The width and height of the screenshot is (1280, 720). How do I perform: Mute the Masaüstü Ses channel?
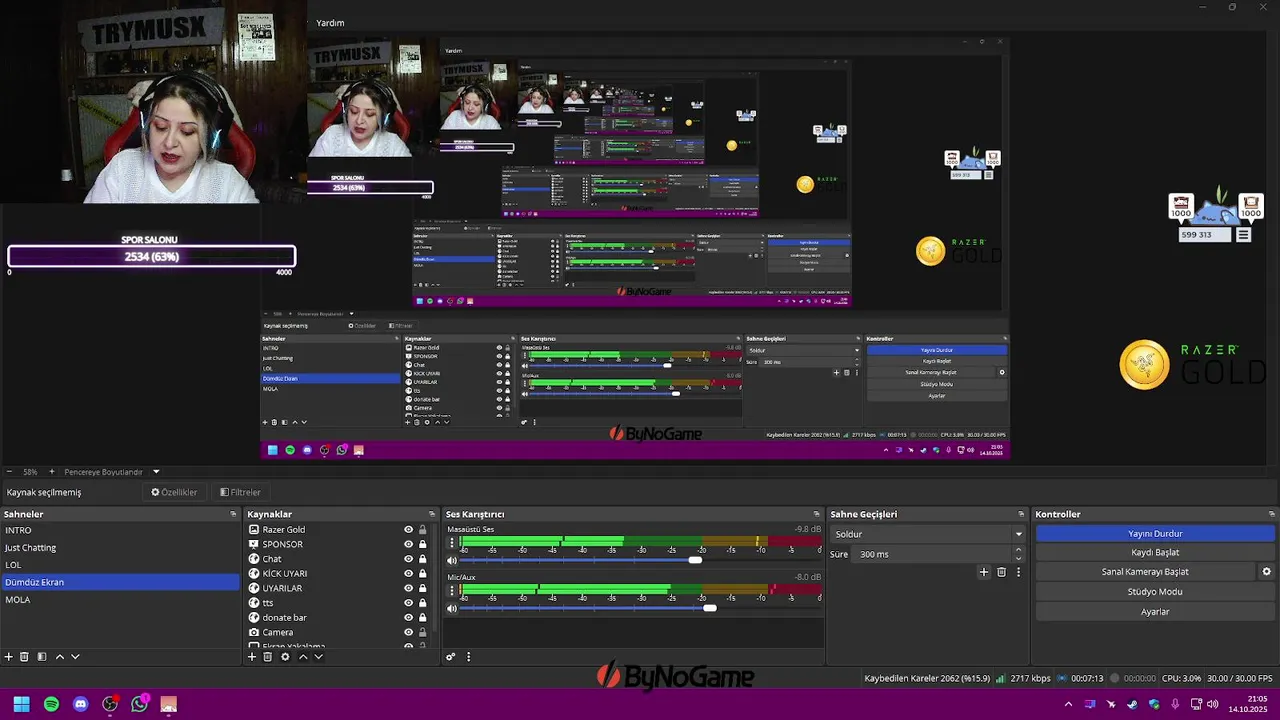click(452, 560)
